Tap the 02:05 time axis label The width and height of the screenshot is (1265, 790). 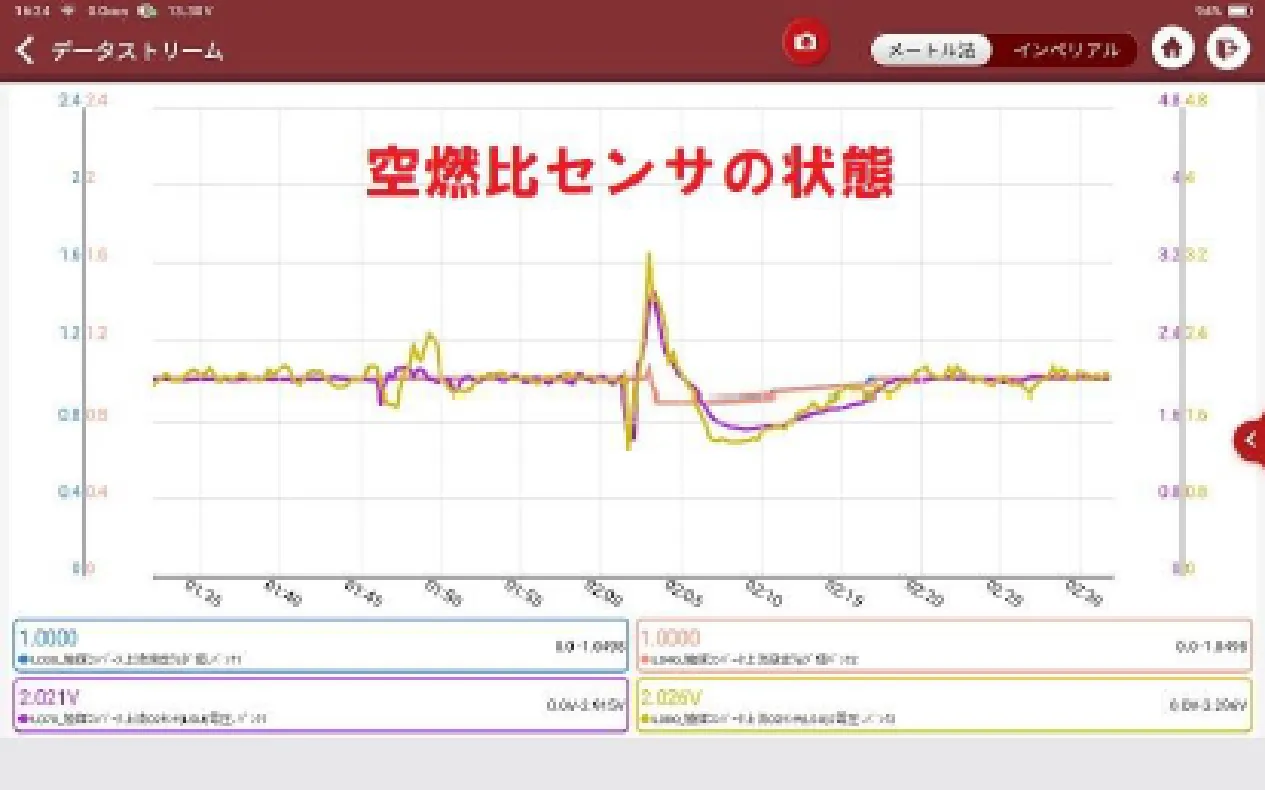(684, 595)
